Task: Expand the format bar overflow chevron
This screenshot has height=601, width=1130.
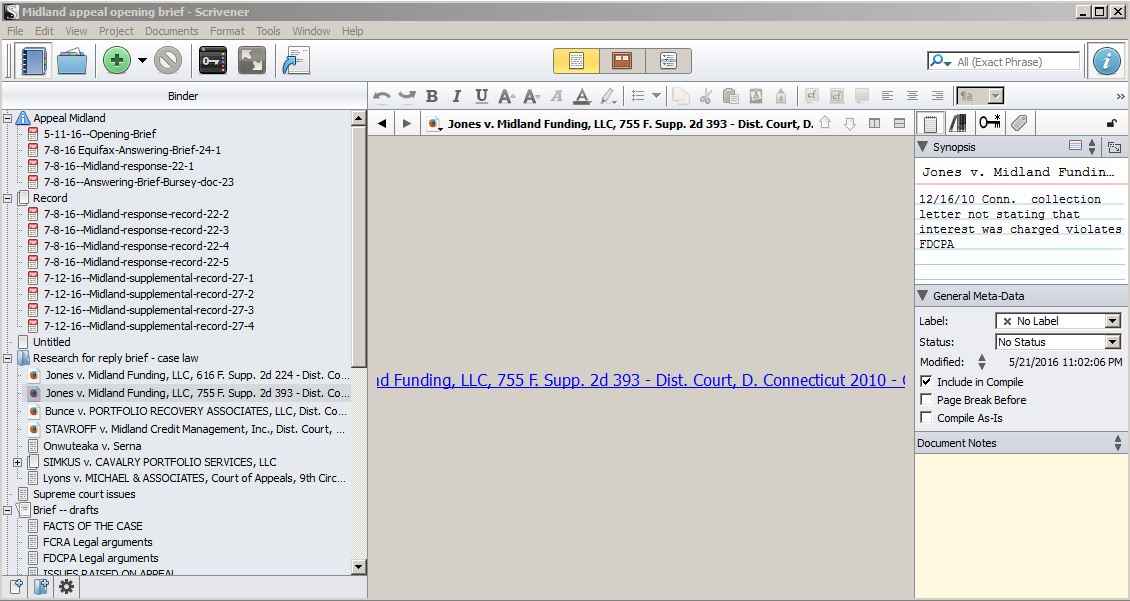Action: (x=1120, y=97)
